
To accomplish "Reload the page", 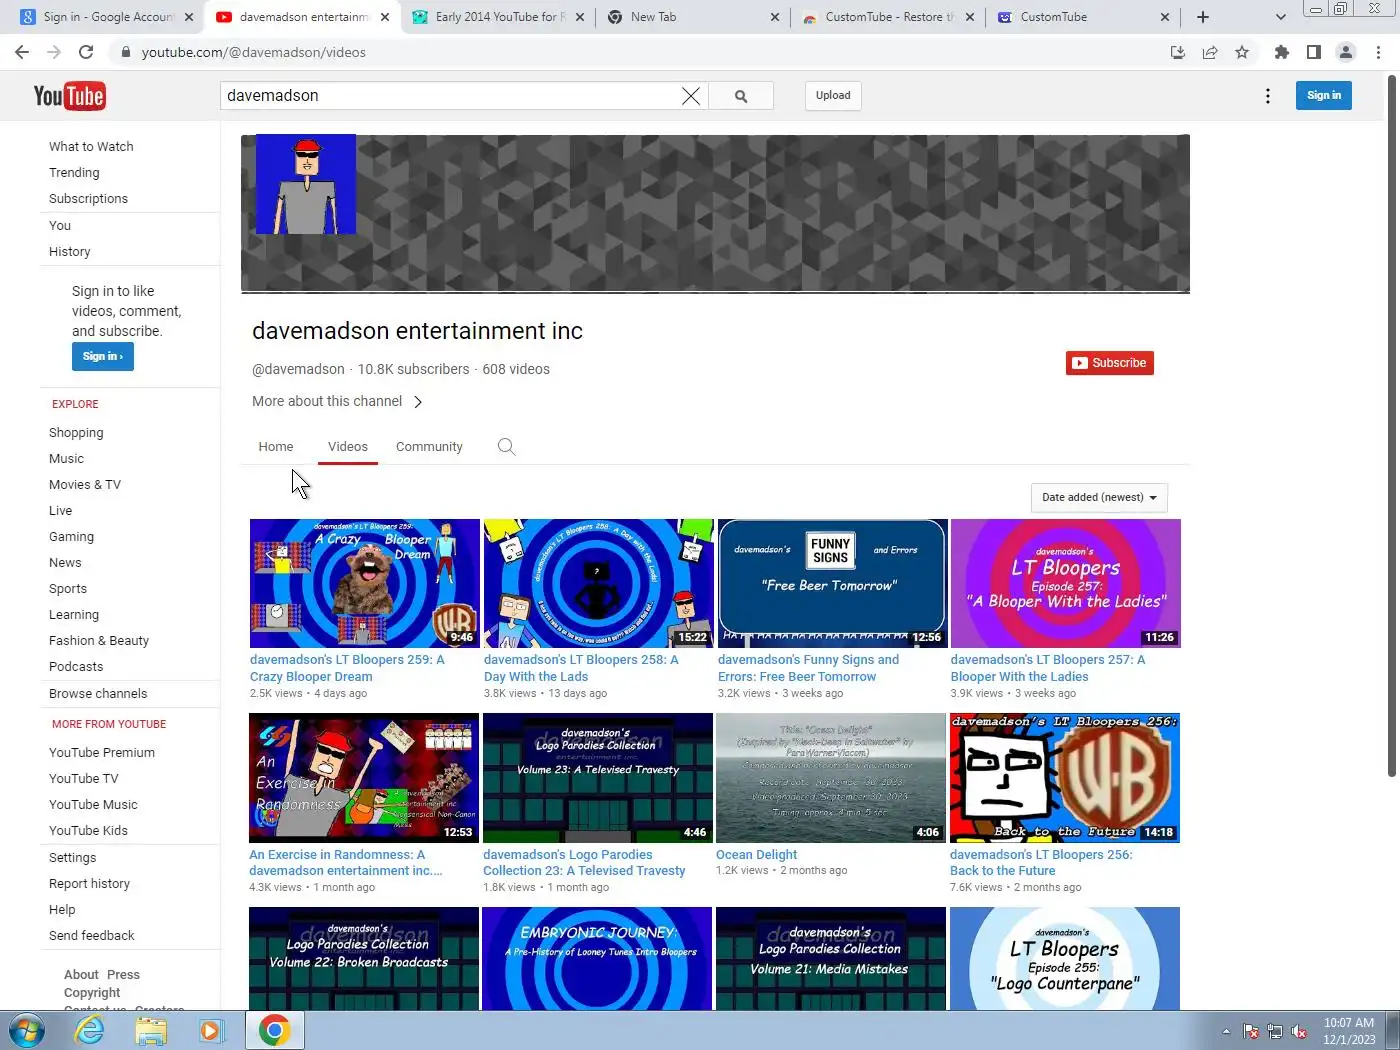I will (x=86, y=52).
